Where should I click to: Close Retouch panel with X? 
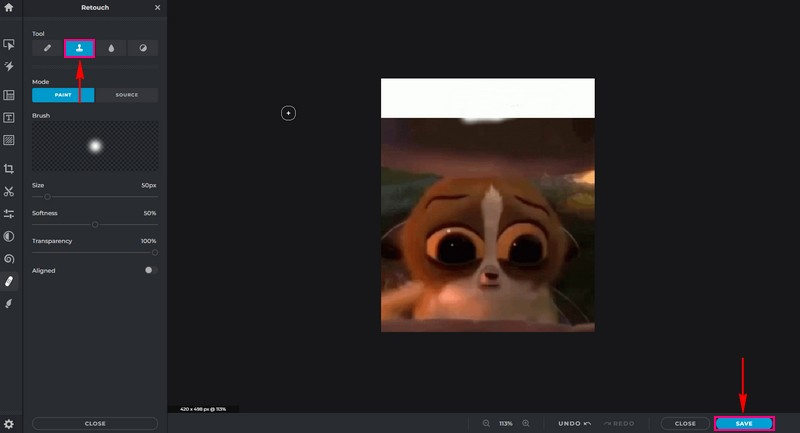coord(157,8)
